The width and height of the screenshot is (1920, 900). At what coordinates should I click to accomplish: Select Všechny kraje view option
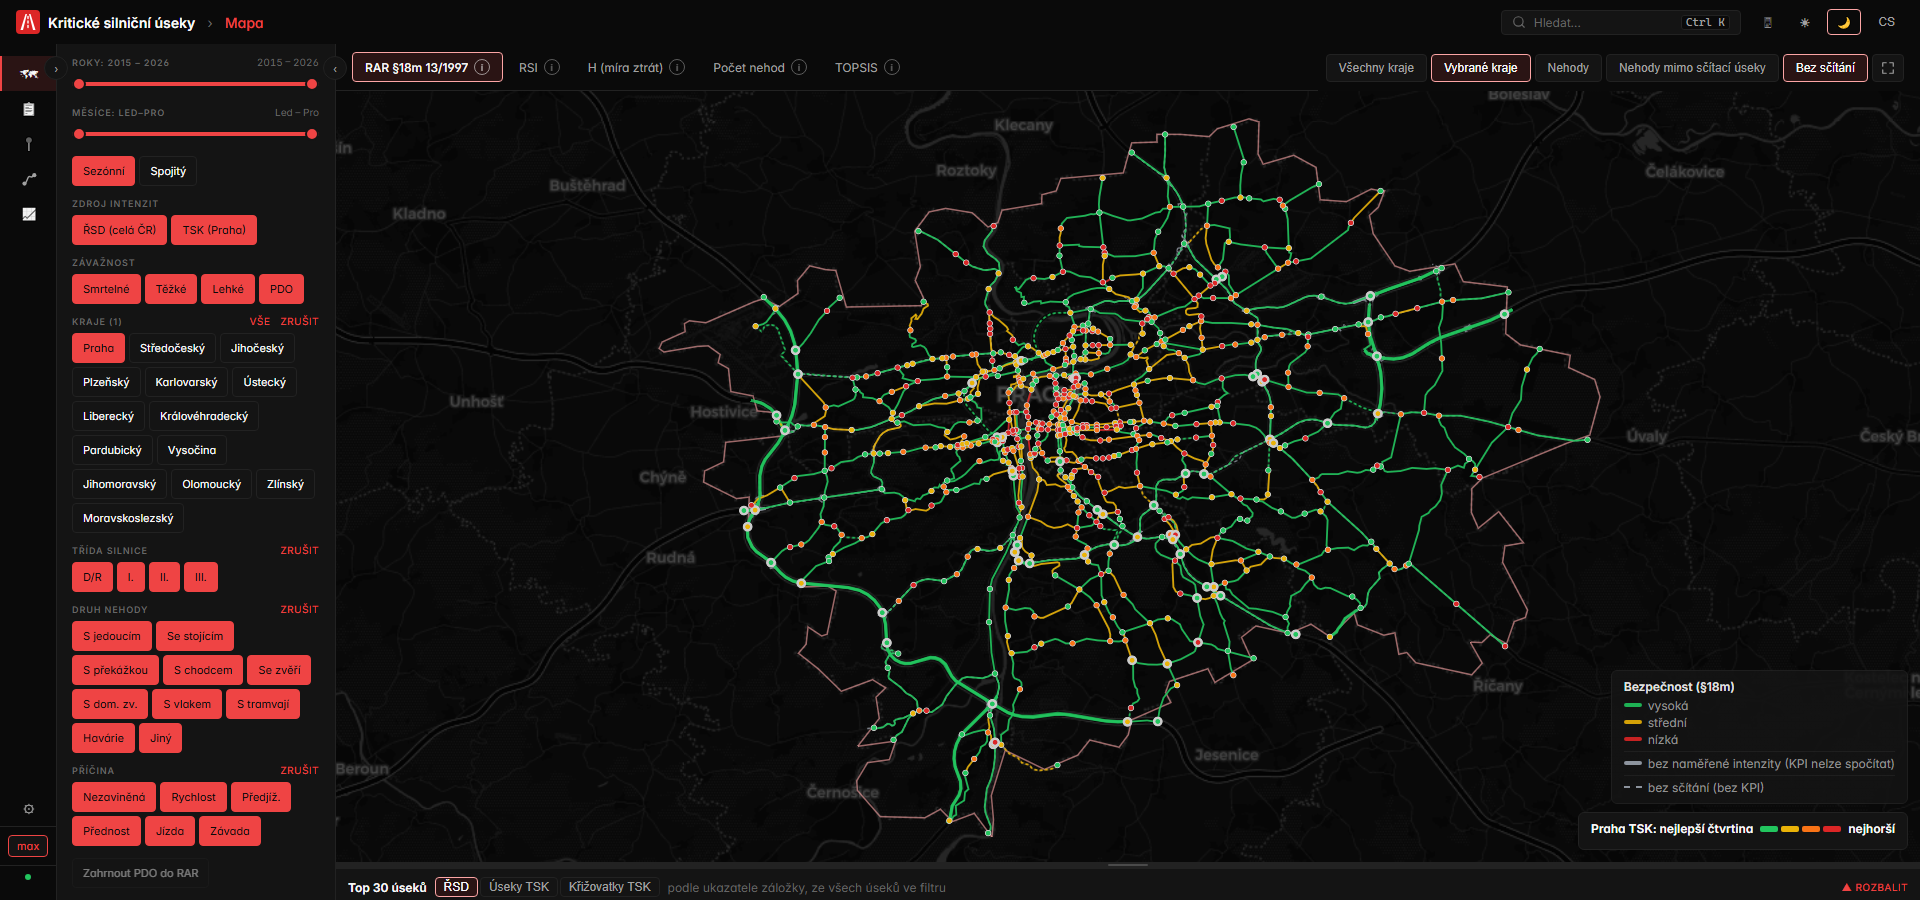pyautogui.click(x=1376, y=68)
